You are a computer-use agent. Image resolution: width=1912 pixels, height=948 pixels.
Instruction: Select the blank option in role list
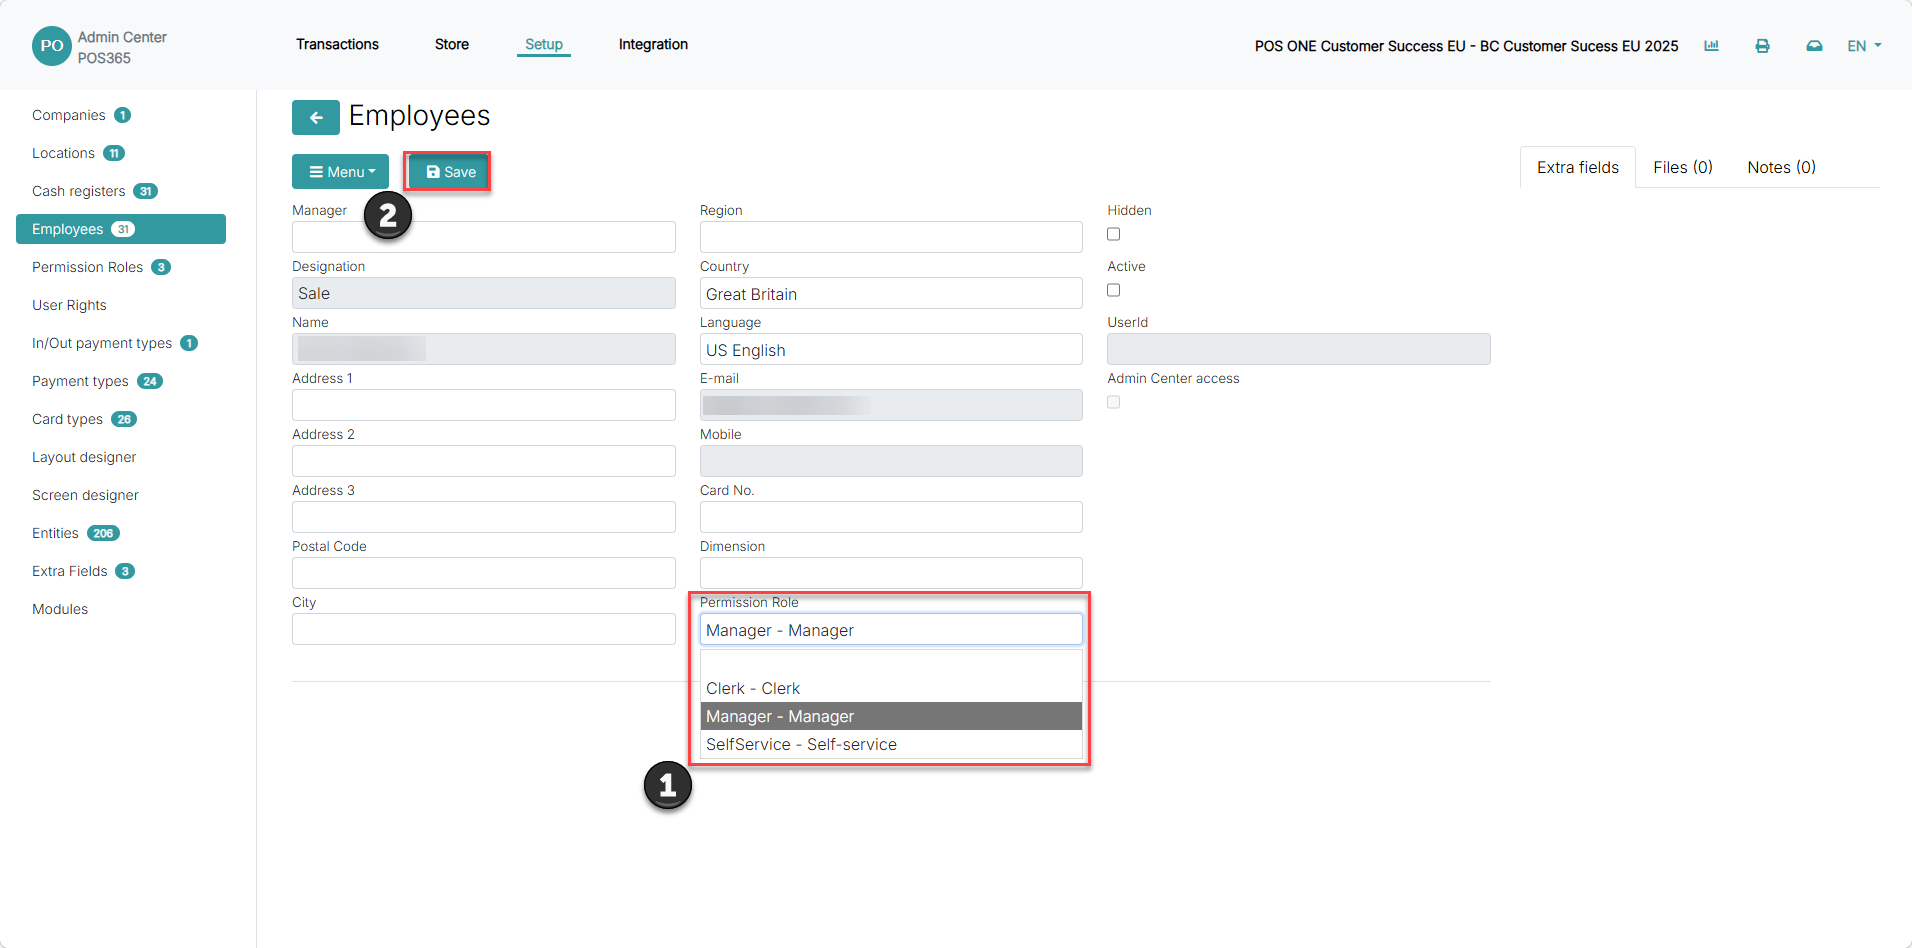[x=891, y=662]
